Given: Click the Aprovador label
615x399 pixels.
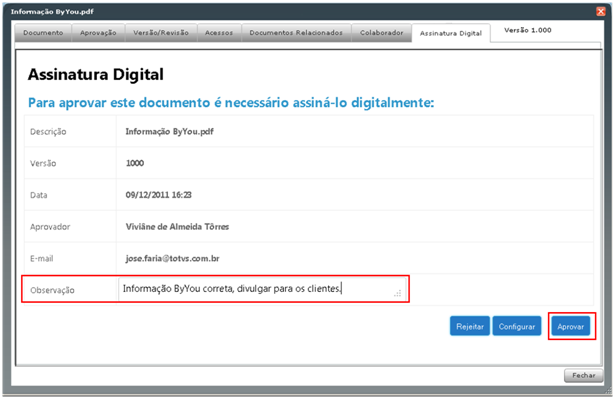Looking at the screenshot, I should pos(50,227).
